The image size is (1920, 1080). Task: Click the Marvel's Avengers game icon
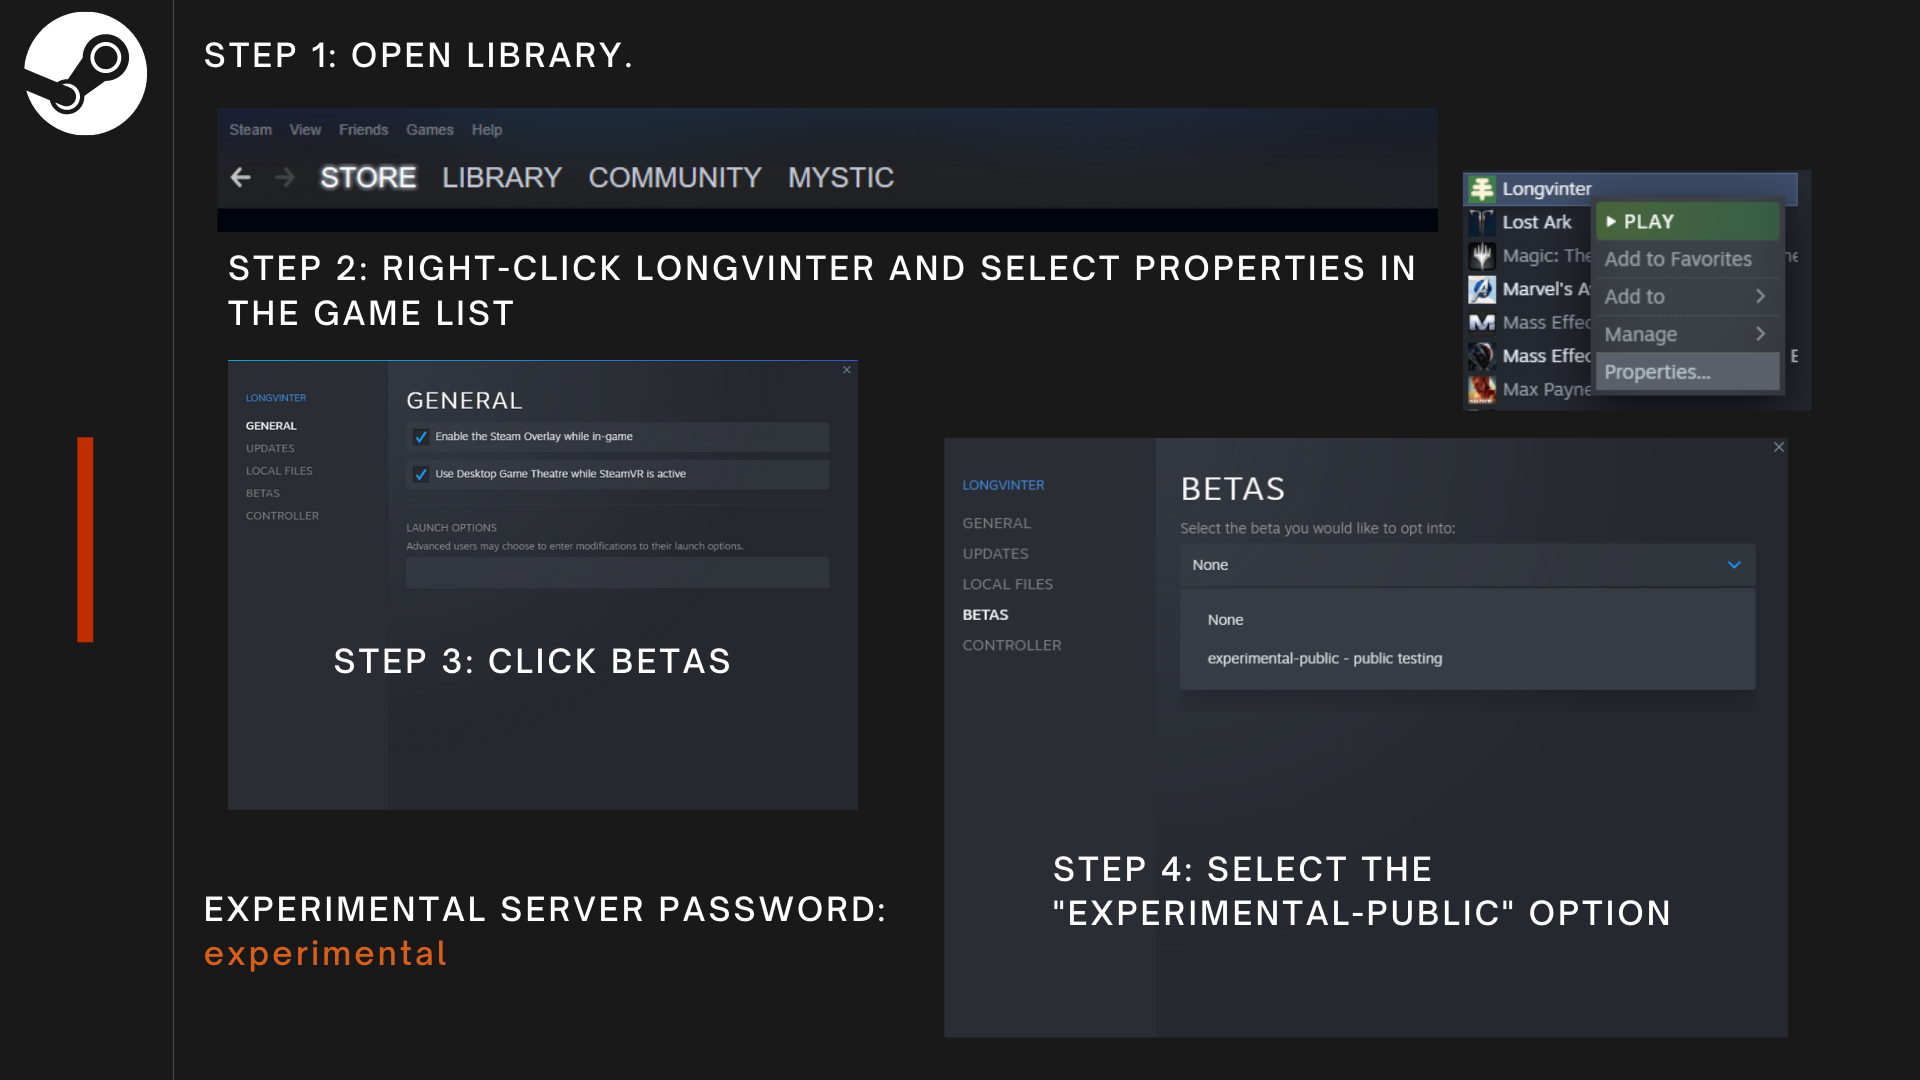point(1482,289)
